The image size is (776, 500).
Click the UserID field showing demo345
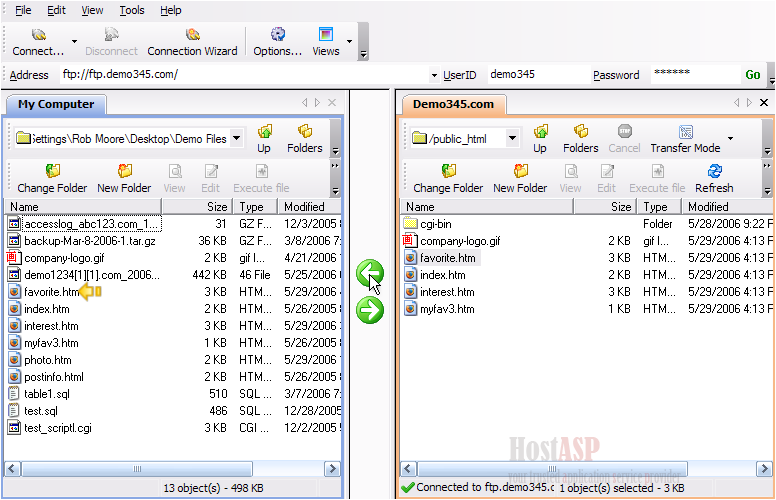point(538,75)
